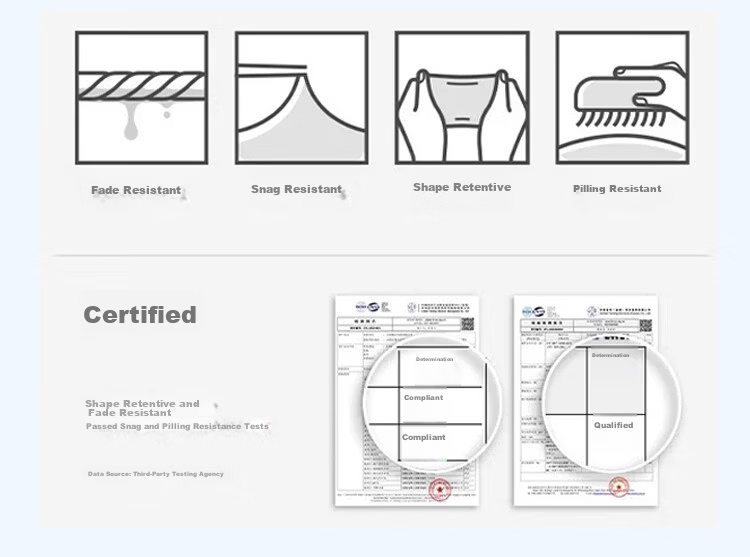Click the red stamp on right report
750x557 pixels.
[x=618, y=487]
